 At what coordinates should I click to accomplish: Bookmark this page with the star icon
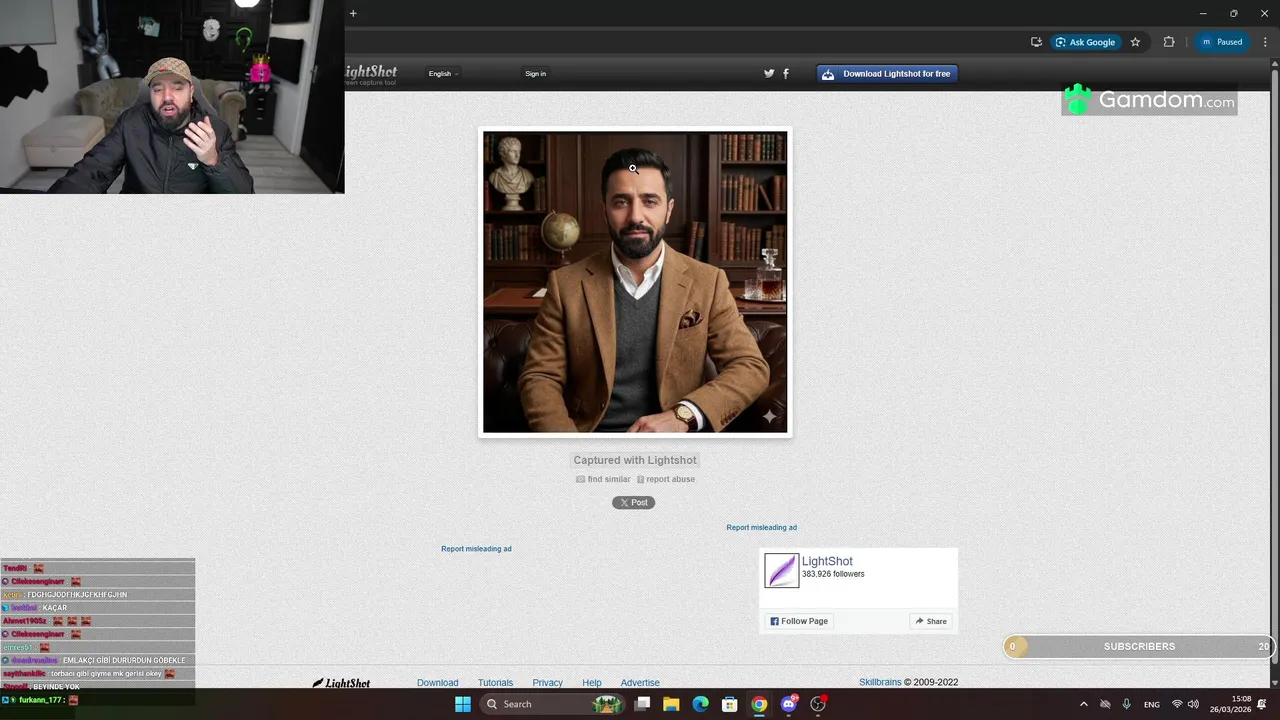click(x=1135, y=42)
